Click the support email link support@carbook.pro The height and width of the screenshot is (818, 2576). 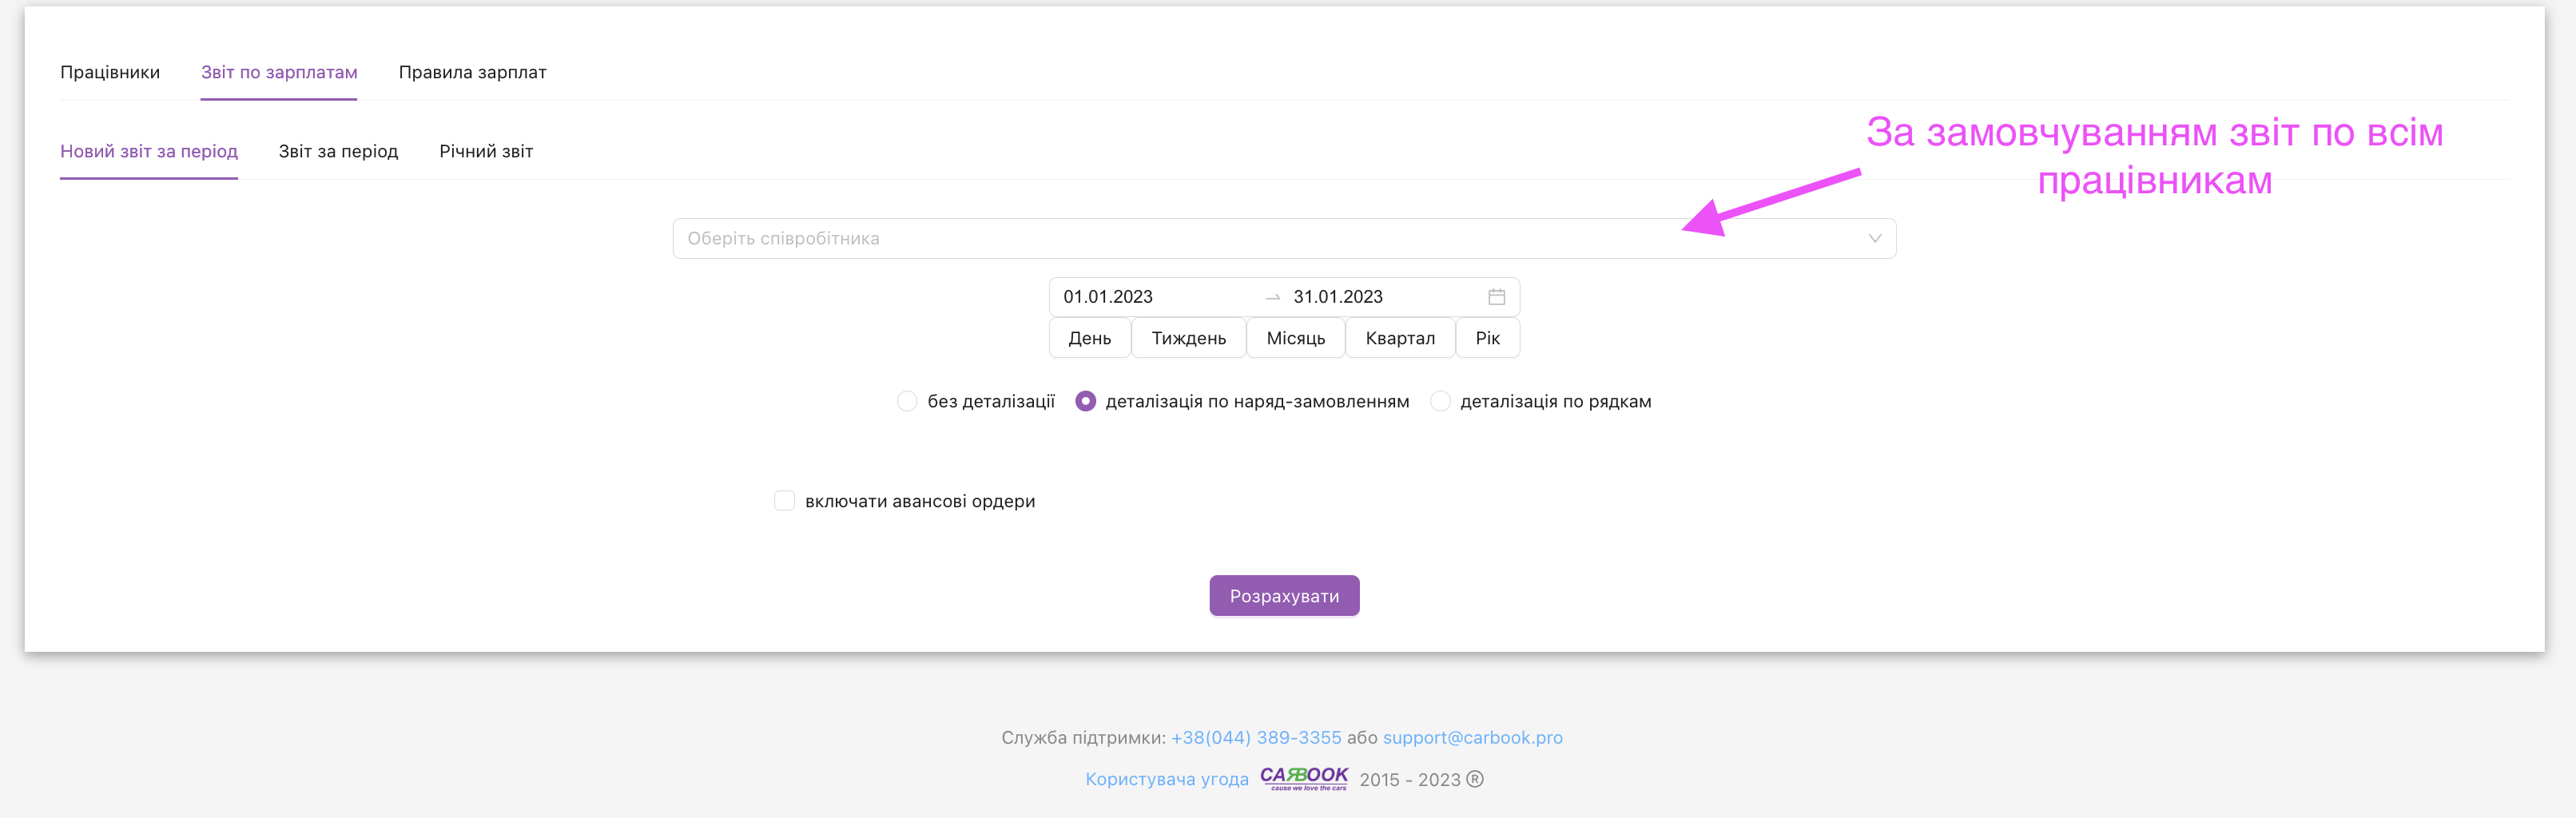click(x=1472, y=738)
